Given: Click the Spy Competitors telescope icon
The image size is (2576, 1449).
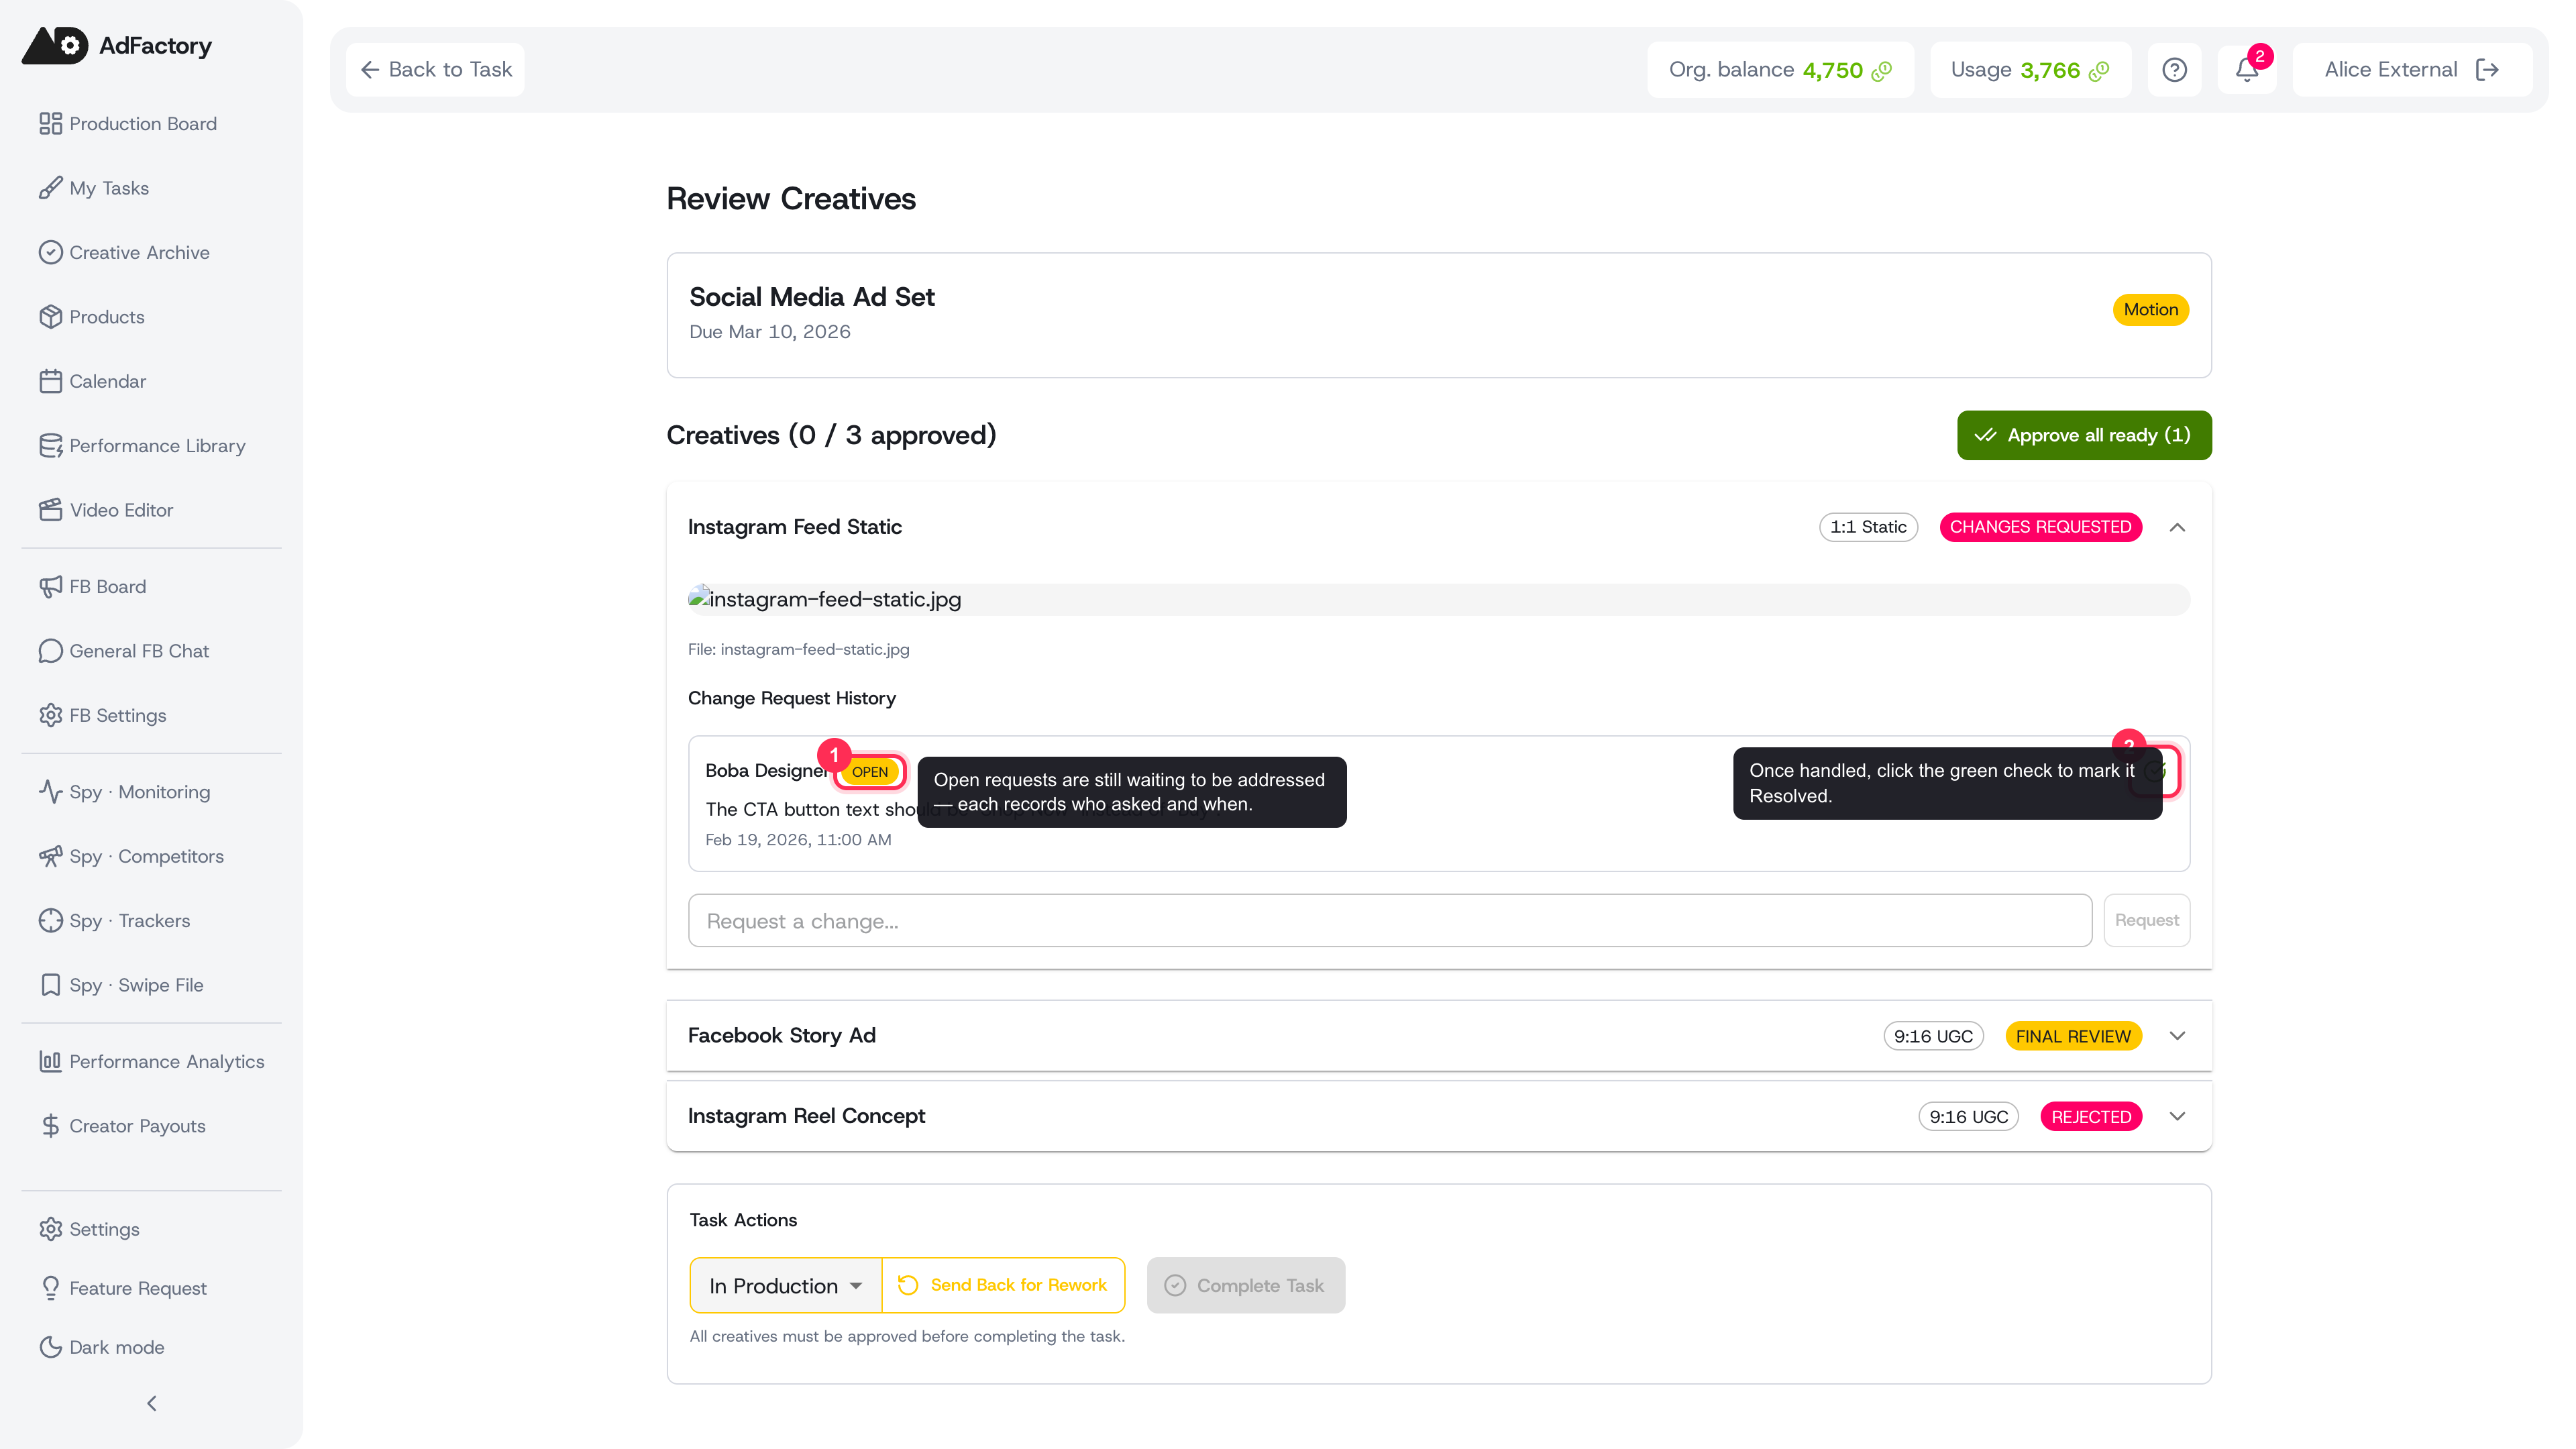Looking at the screenshot, I should [50, 856].
